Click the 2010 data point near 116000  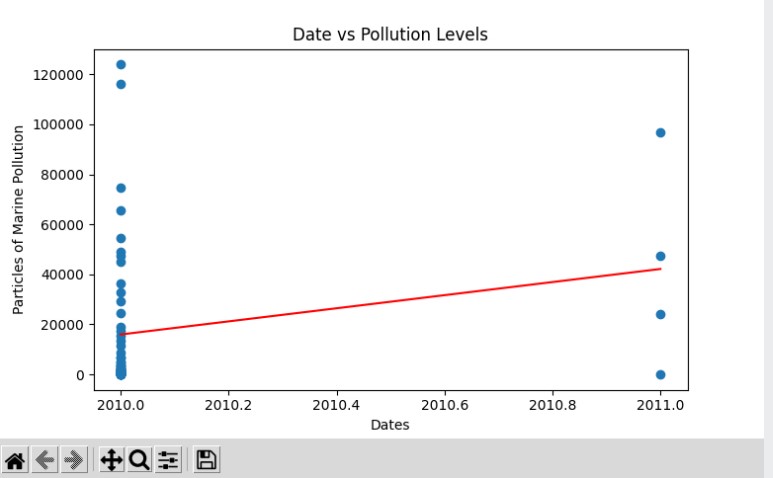coord(121,84)
